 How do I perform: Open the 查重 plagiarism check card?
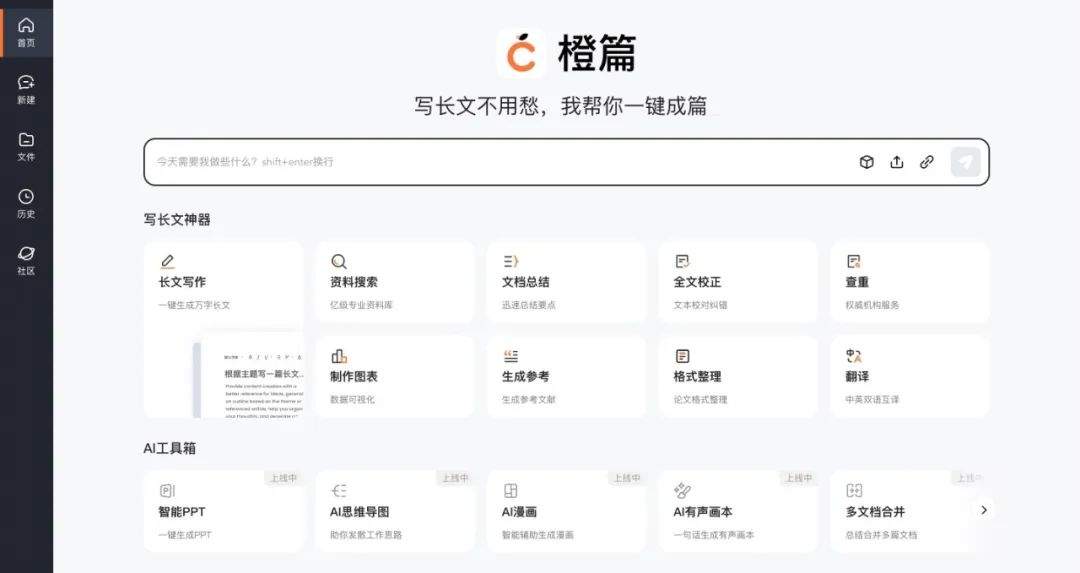click(910, 282)
